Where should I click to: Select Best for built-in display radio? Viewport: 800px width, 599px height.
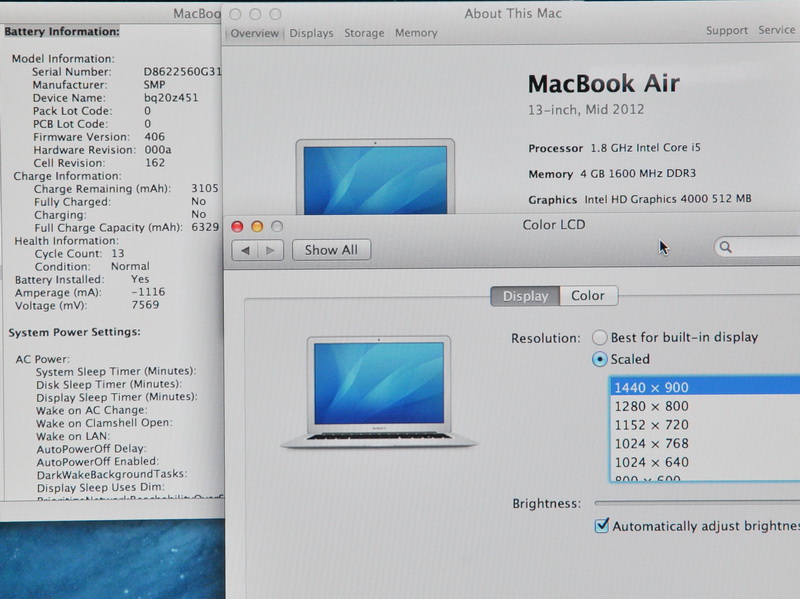pos(599,337)
